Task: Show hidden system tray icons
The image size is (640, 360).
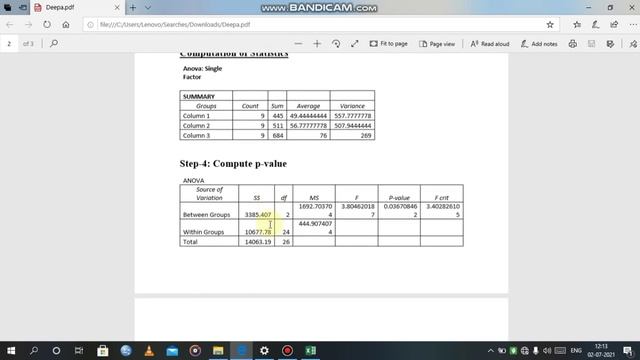Action: click(x=491, y=351)
